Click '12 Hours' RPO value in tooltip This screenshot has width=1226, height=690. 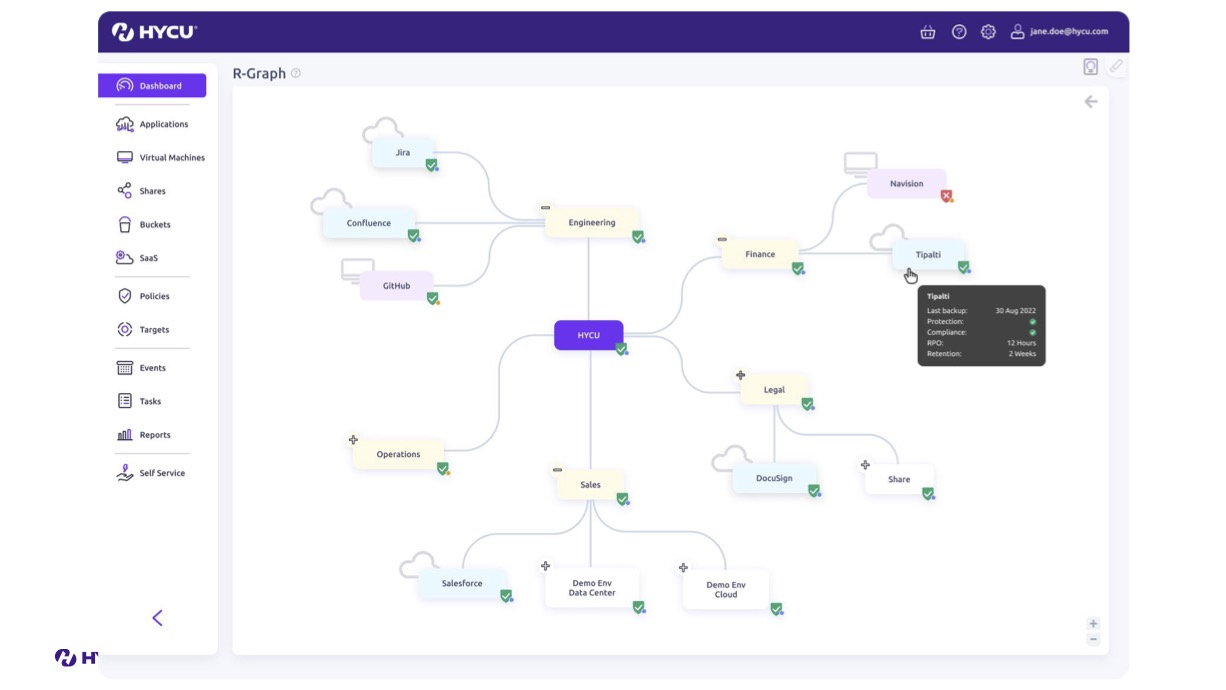click(1022, 343)
